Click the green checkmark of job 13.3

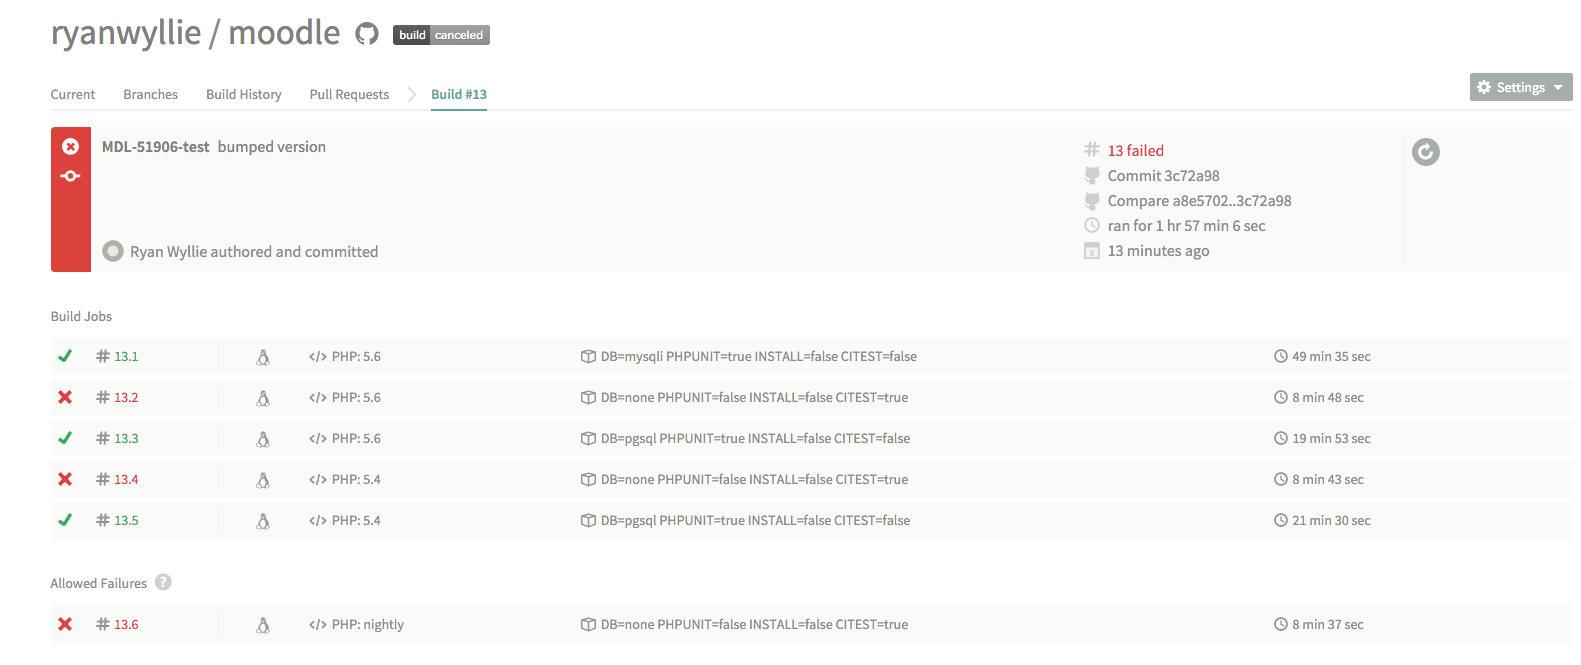65,438
